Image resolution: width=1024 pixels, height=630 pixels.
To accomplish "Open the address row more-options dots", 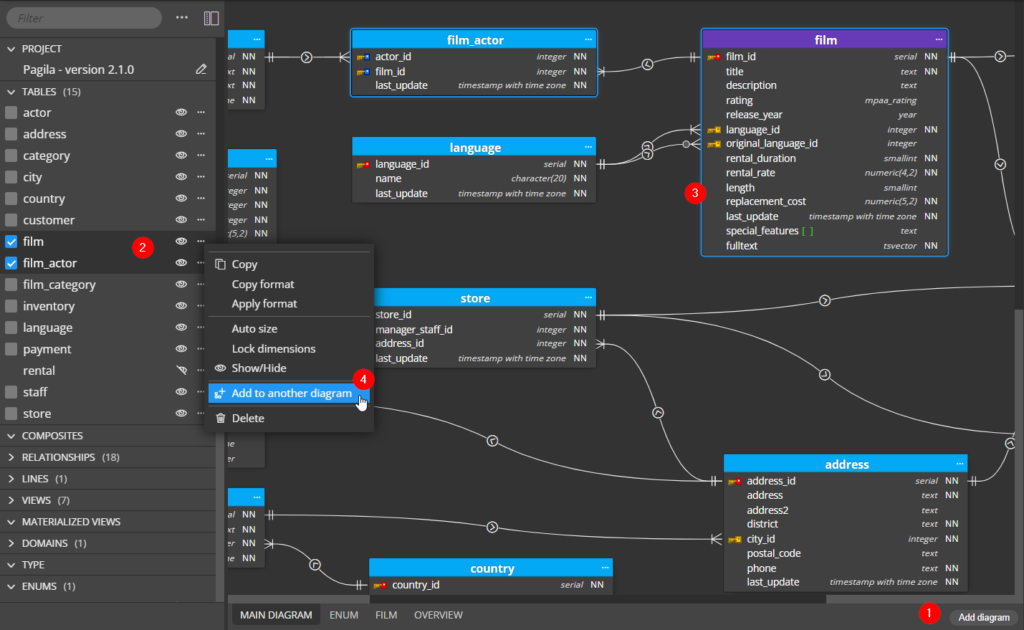I will tap(201, 134).
